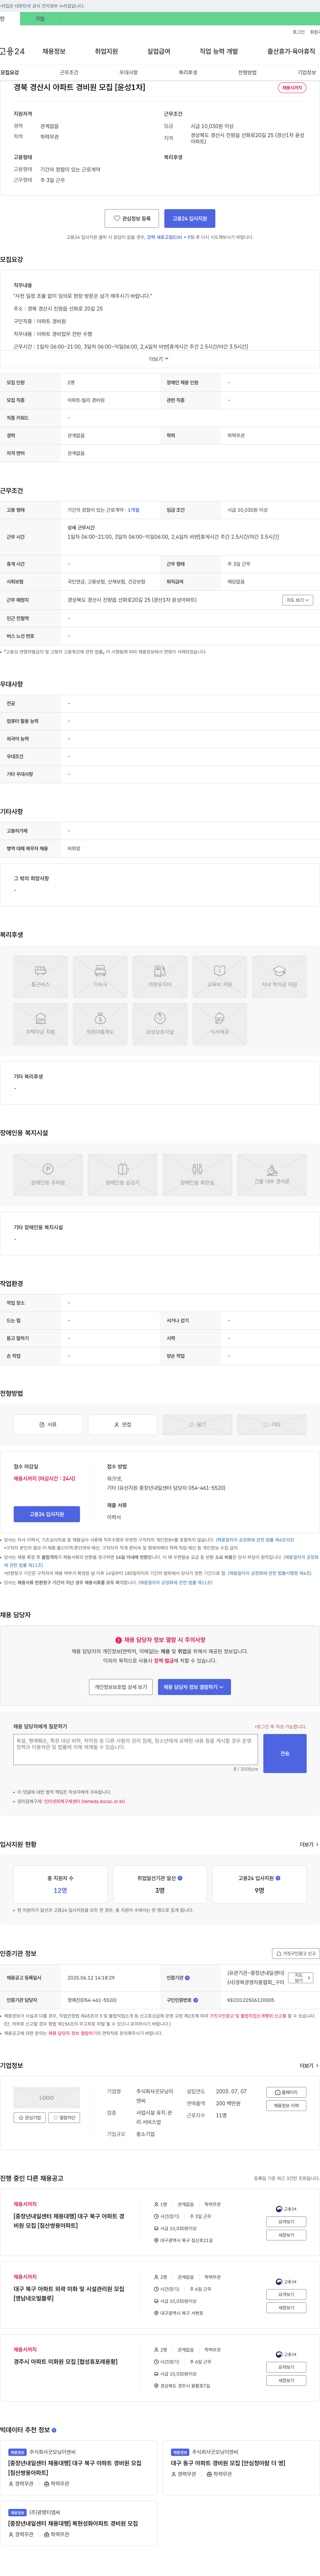
Task: Expand 채용 담당자 정보 열람하기
Action: coord(194,1687)
